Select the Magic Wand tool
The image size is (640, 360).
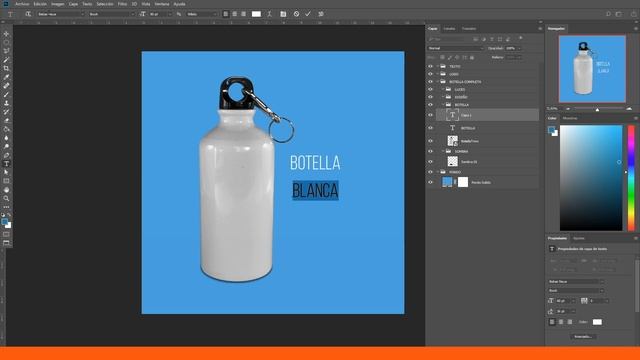(x=6, y=60)
